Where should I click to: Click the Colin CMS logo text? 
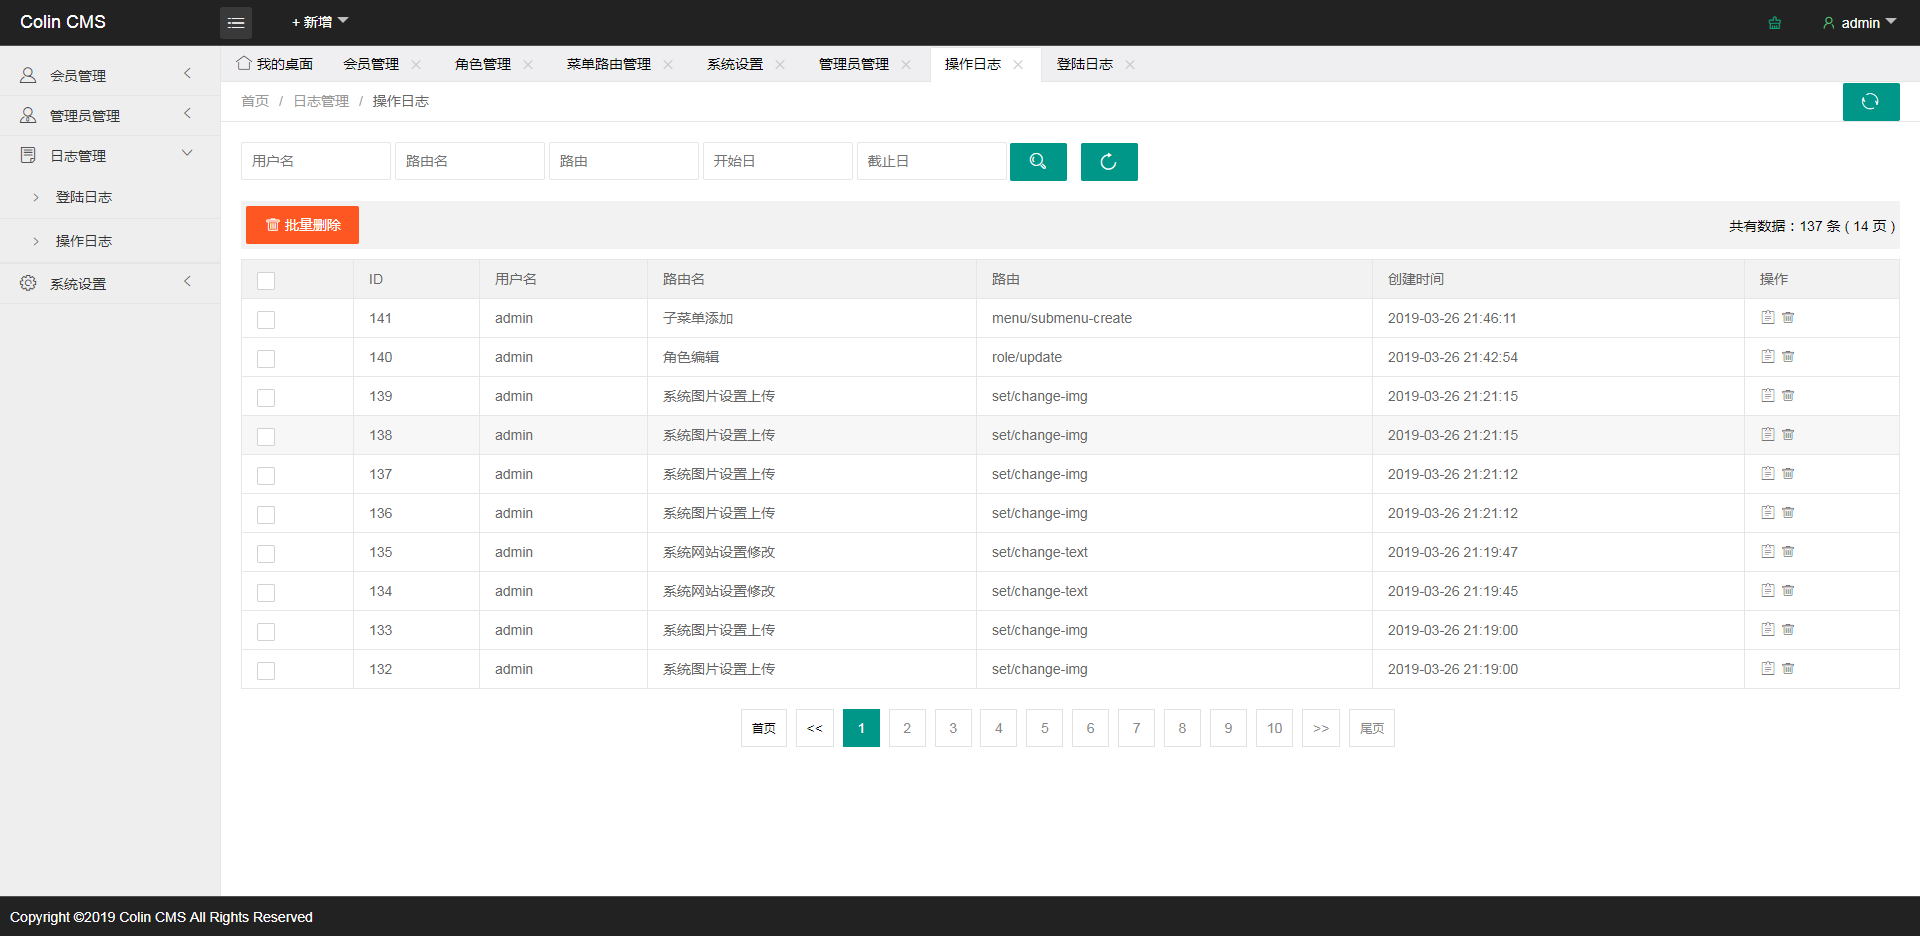tap(63, 22)
